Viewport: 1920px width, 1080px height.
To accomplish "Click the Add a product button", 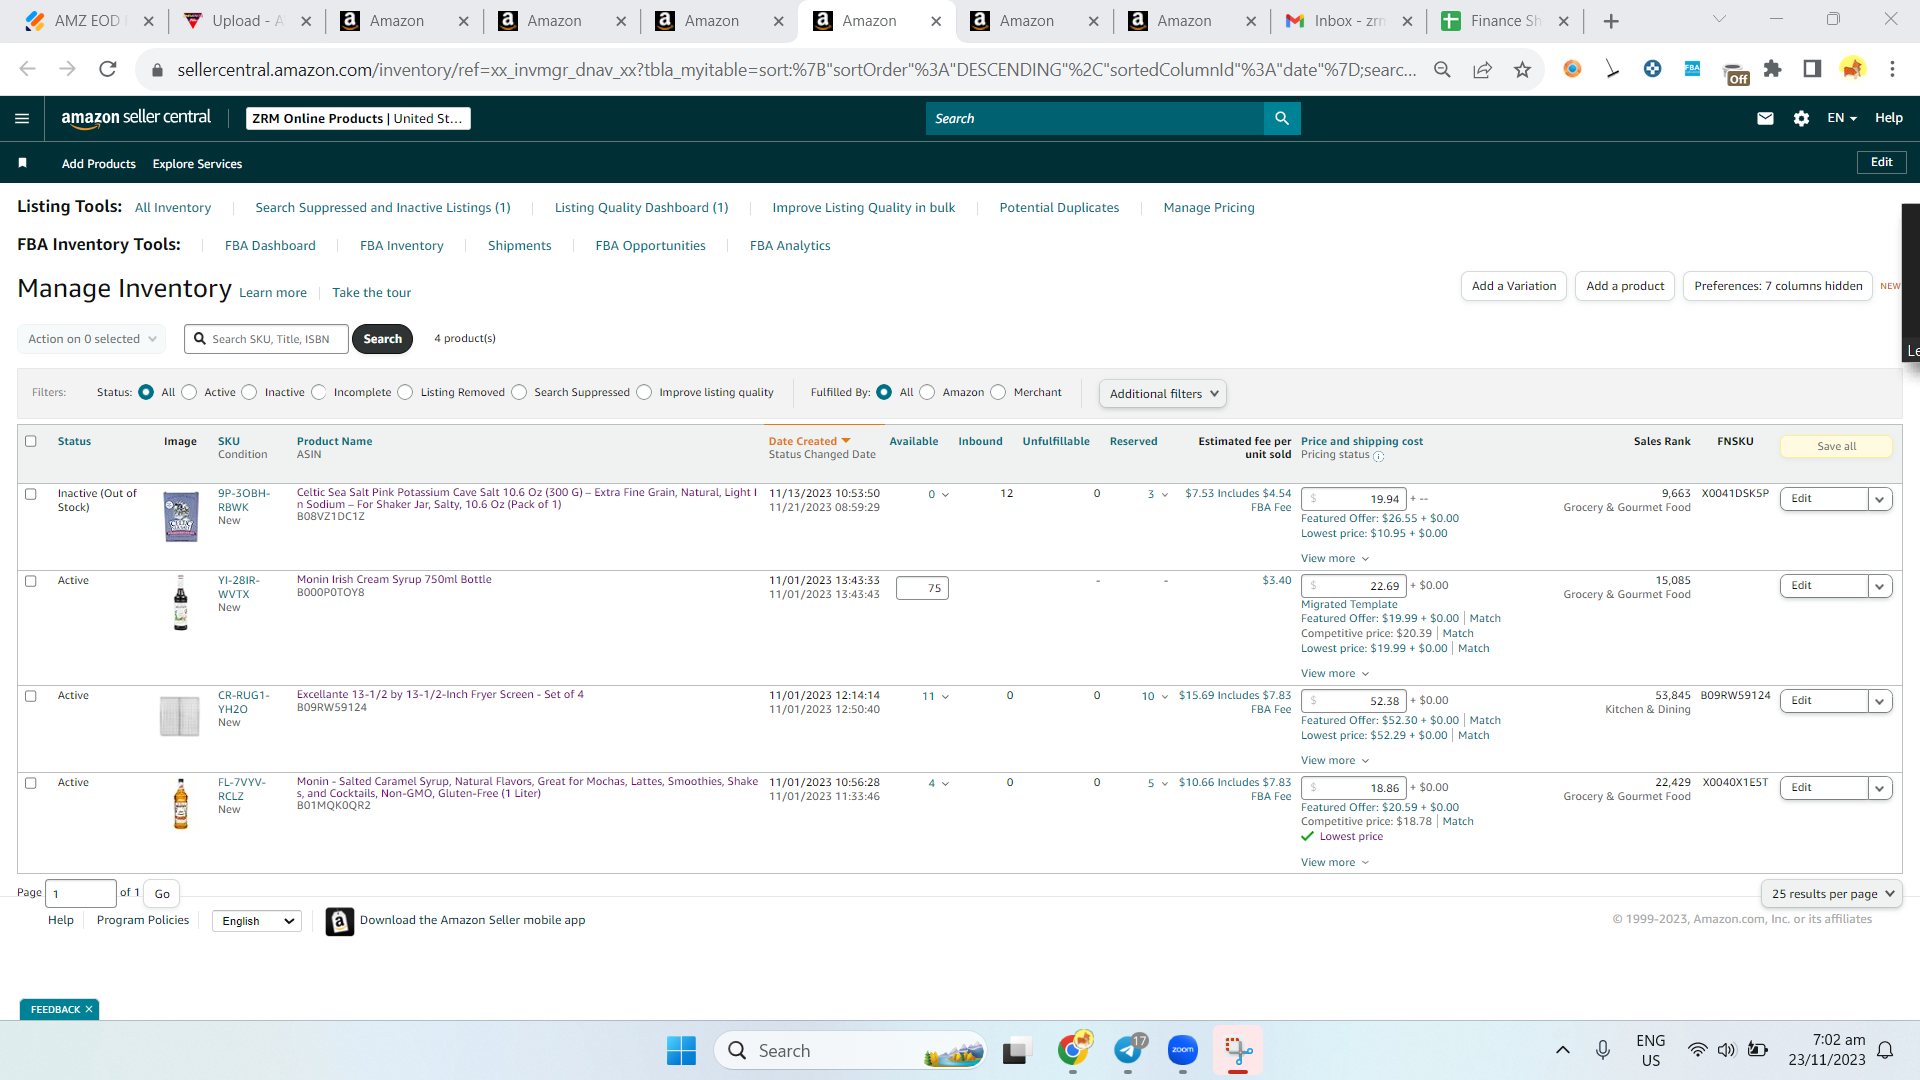I will [1625, 286].
